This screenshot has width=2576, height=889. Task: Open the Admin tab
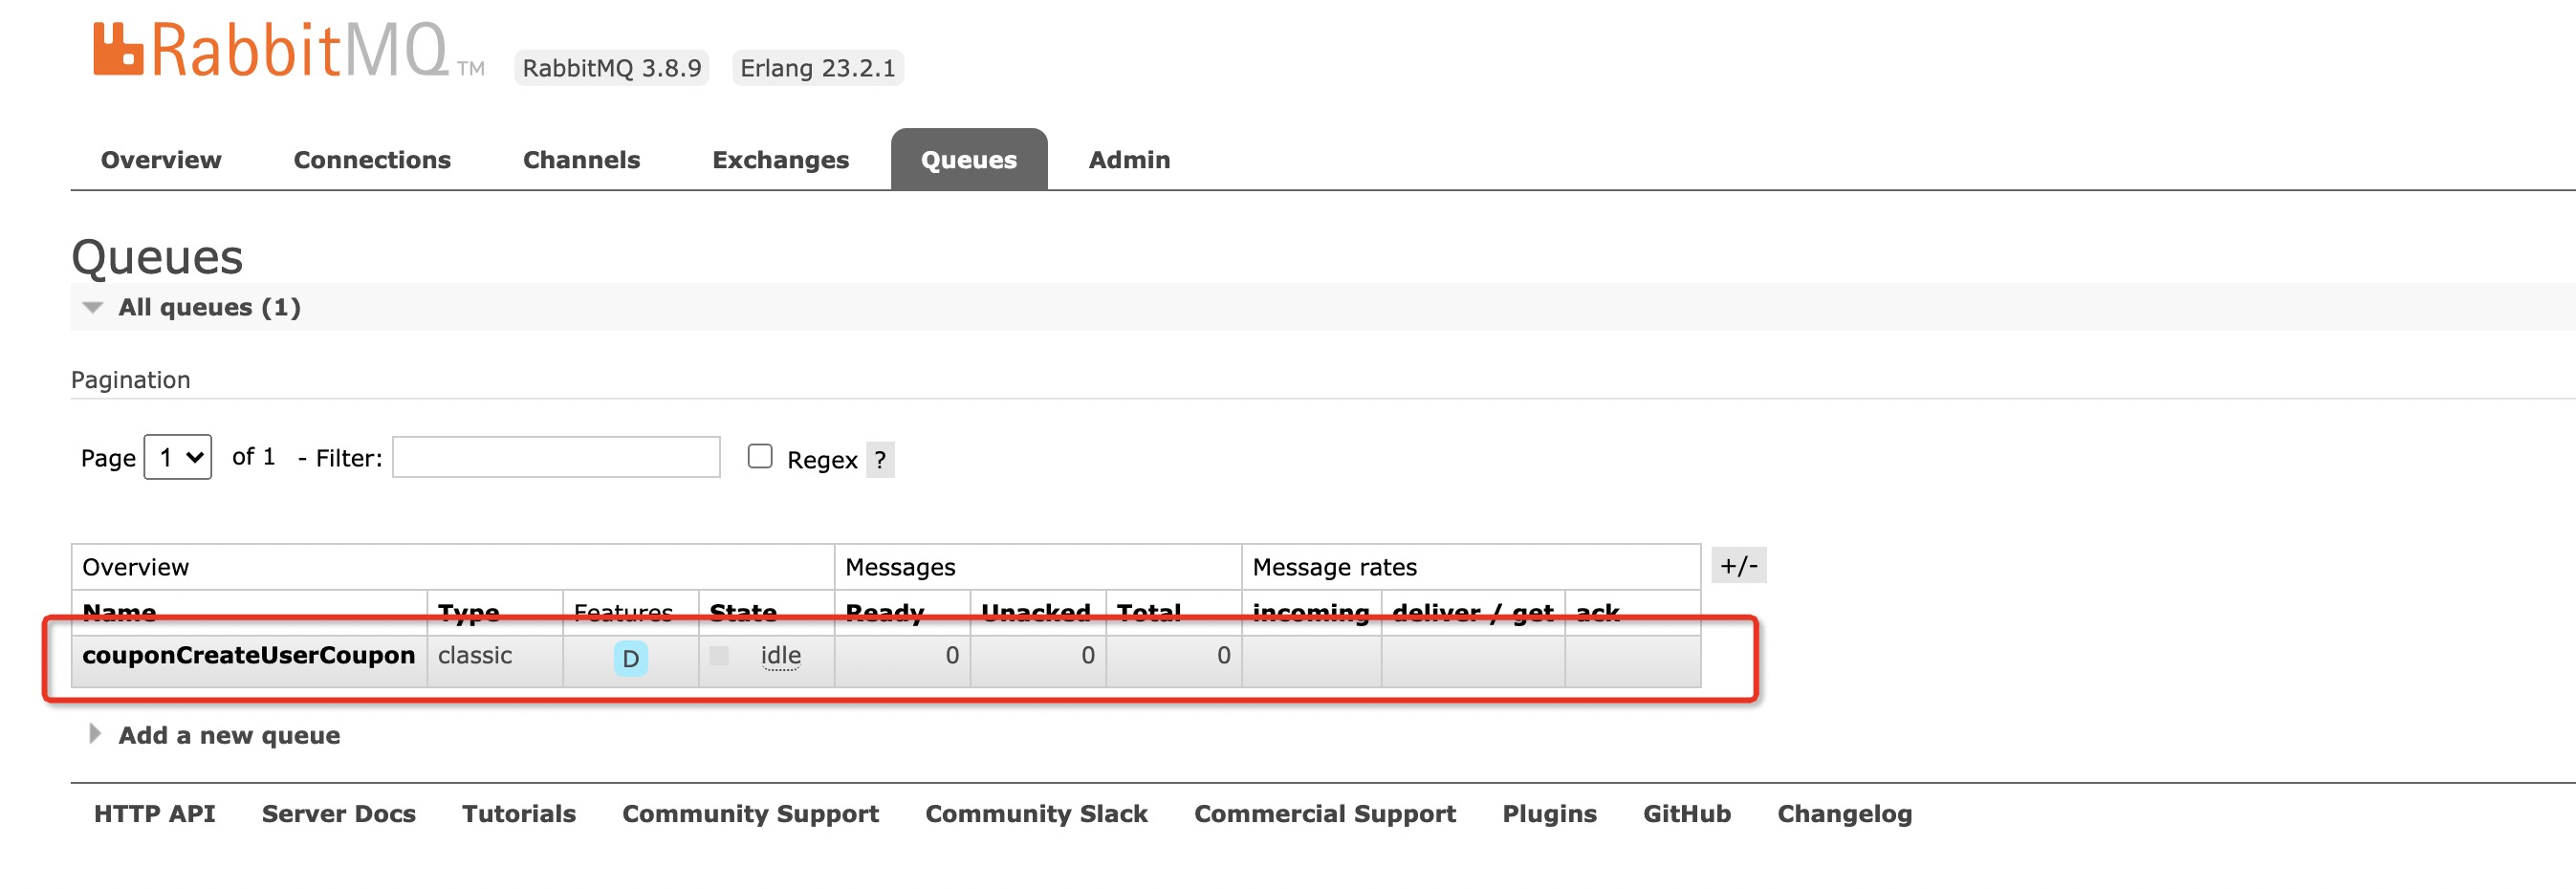pos(1129,159)
